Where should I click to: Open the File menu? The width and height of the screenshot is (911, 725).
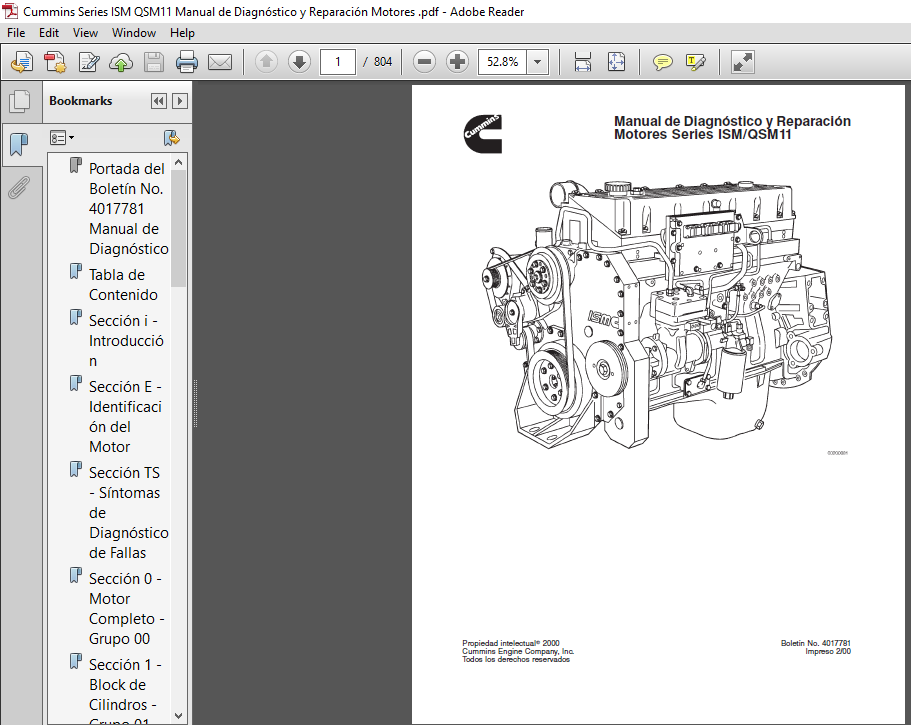tap(16, 33)
